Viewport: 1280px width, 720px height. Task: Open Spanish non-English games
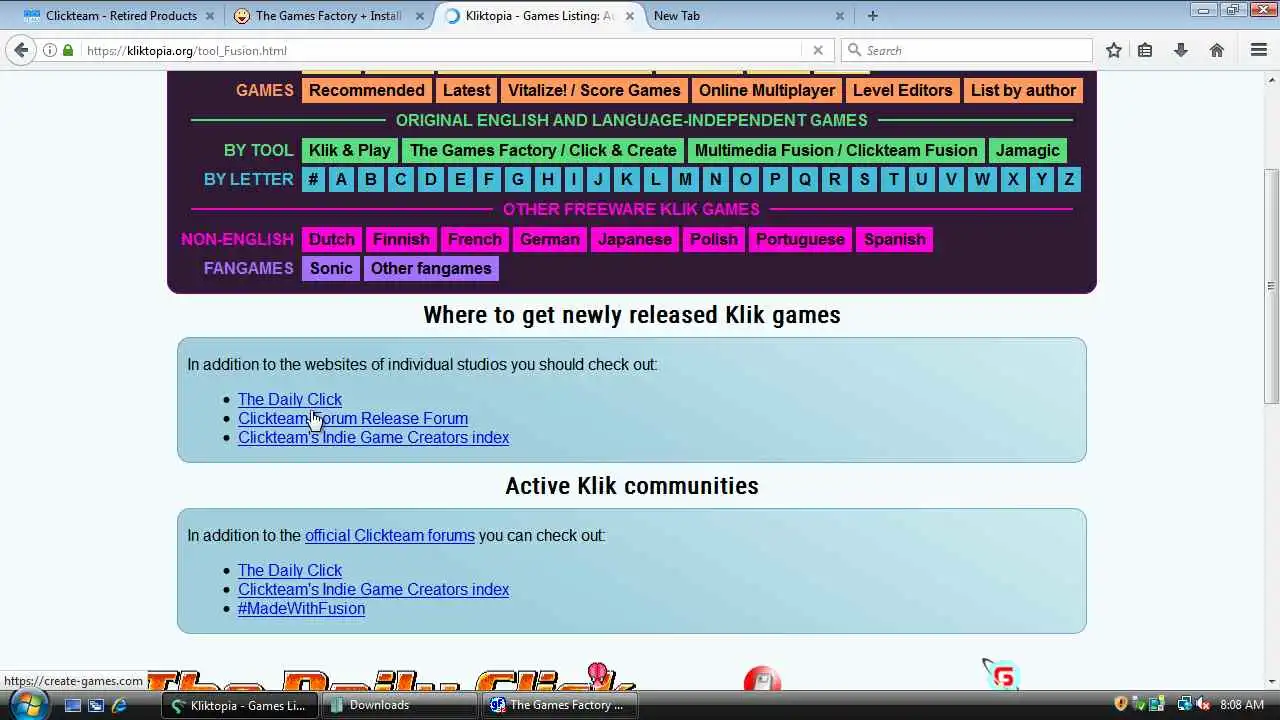pos(895,239)
